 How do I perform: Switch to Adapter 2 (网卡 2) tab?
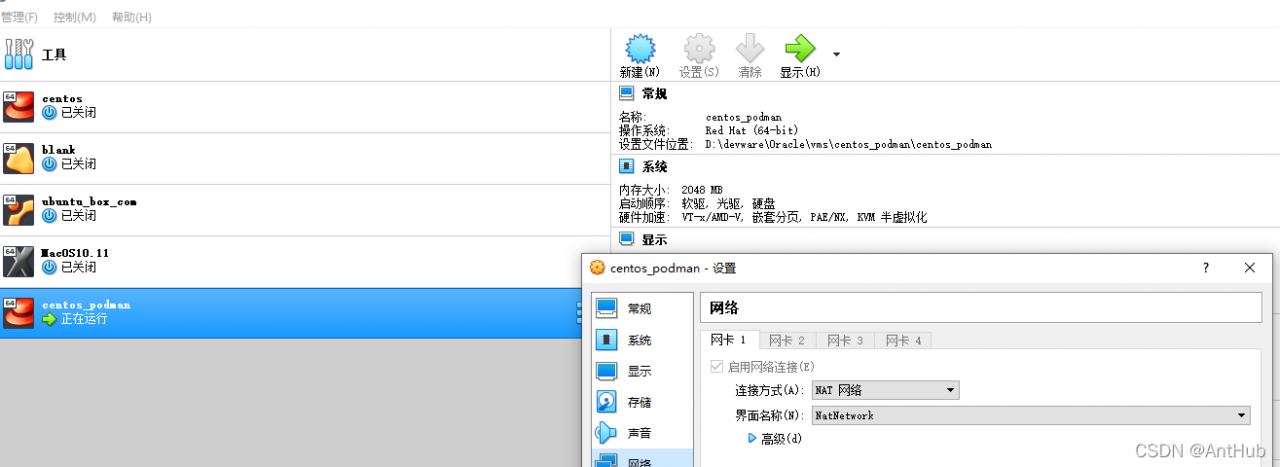pyautogui.click(x=788, y=341)
